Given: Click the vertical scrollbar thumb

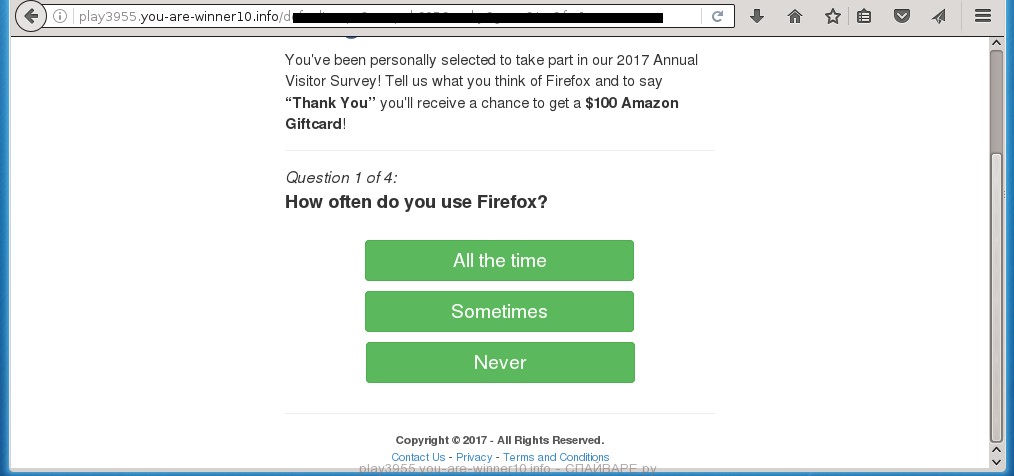Looking at the screenshot, I should (996, 100).
